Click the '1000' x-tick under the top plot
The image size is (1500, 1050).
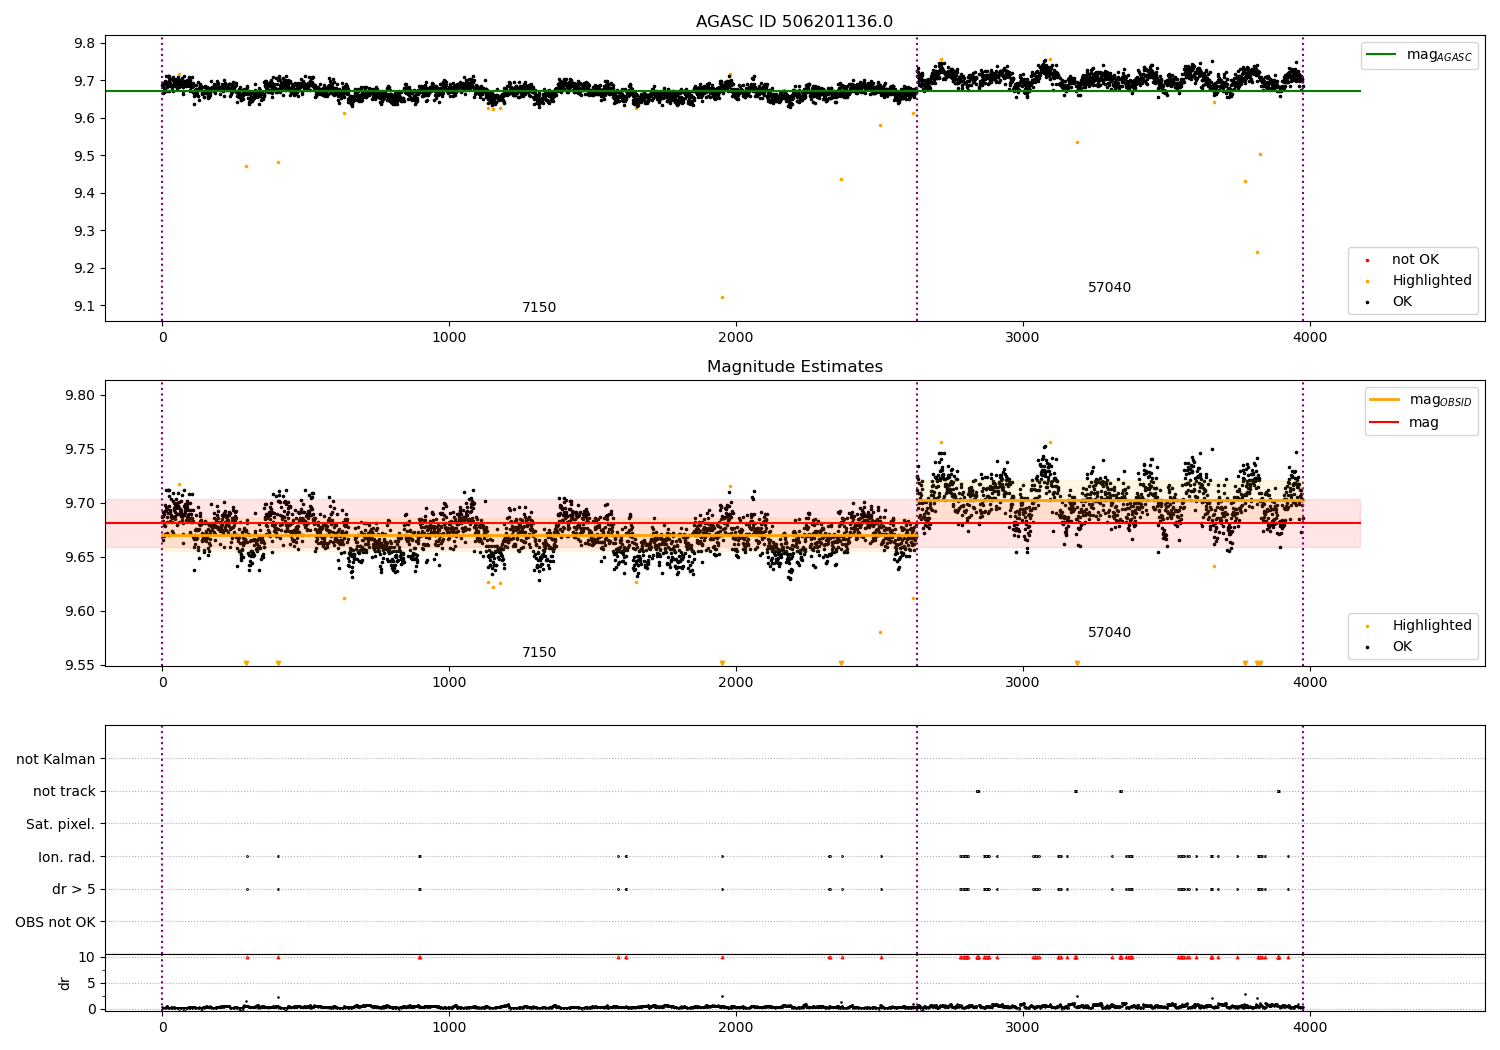click(449, 337)
